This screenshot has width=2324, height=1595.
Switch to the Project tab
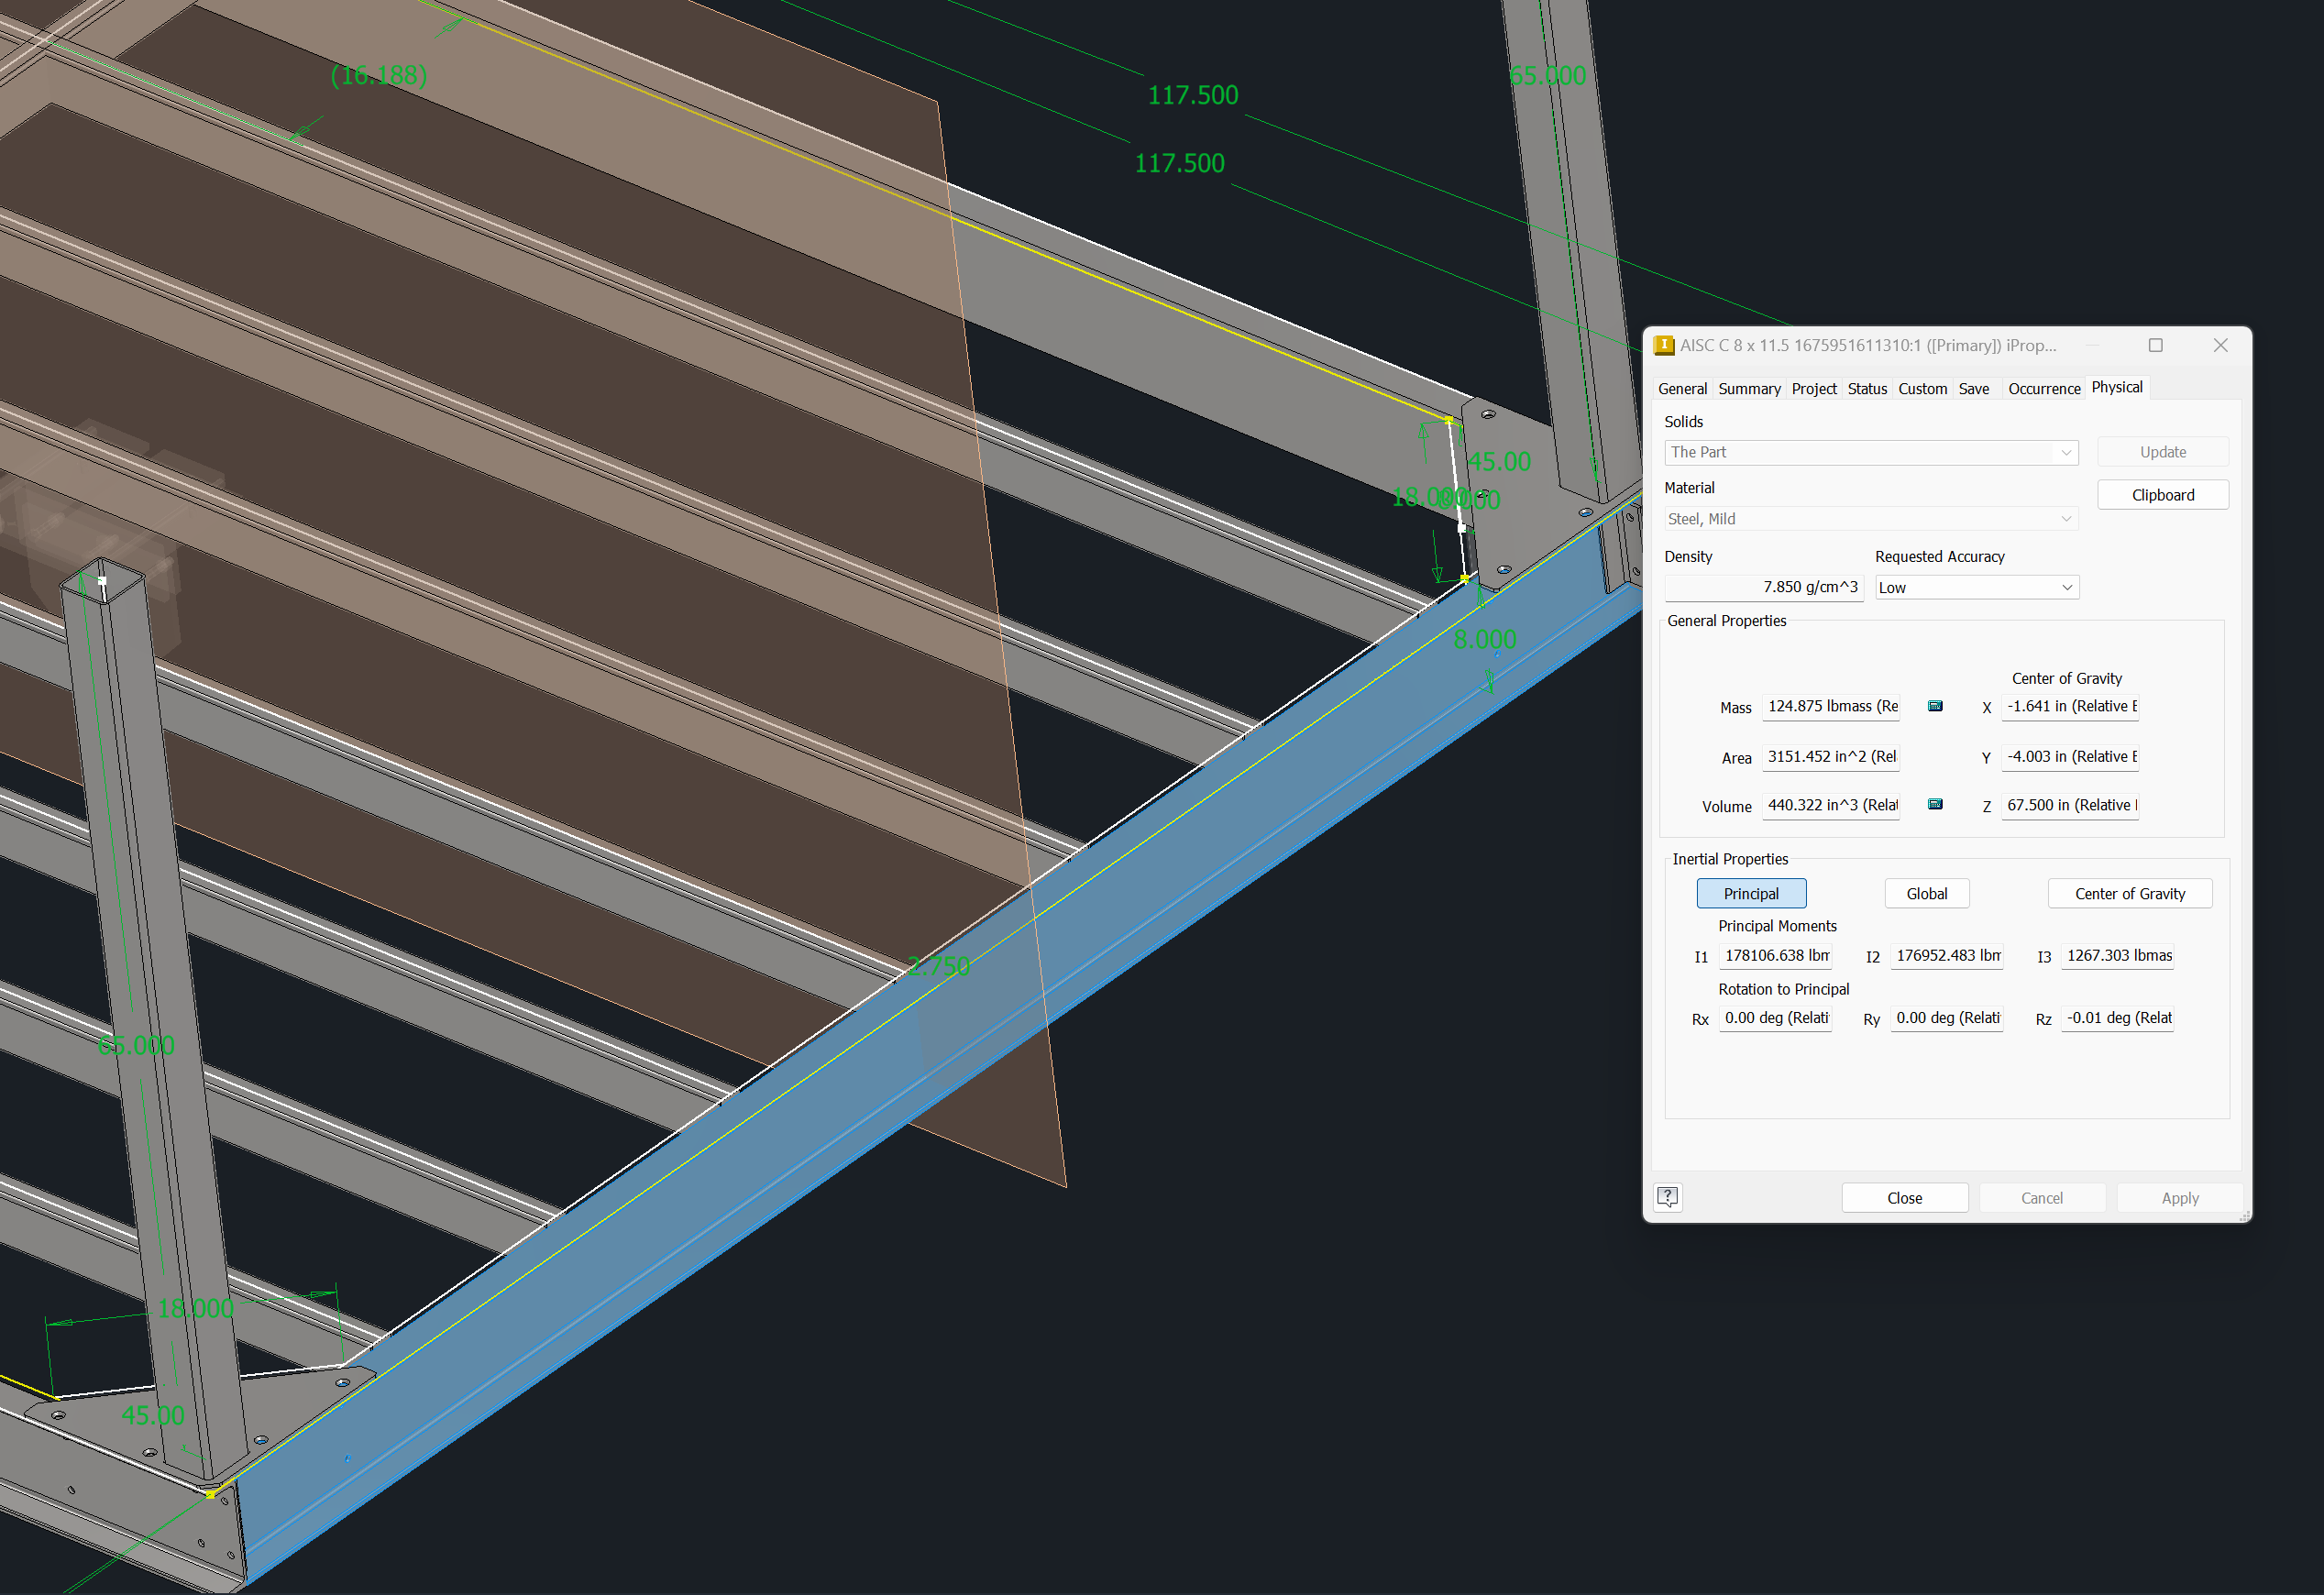click(x=1814, y=388)
